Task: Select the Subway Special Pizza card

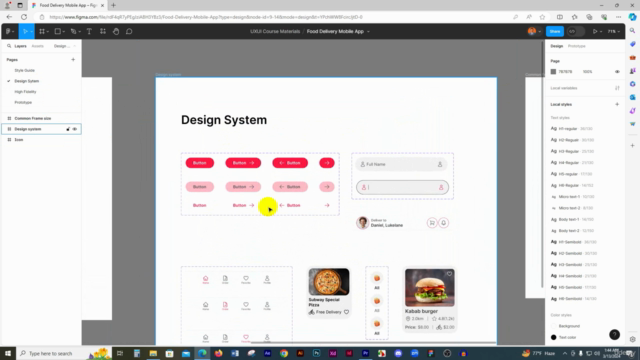Action: [329, 292]
